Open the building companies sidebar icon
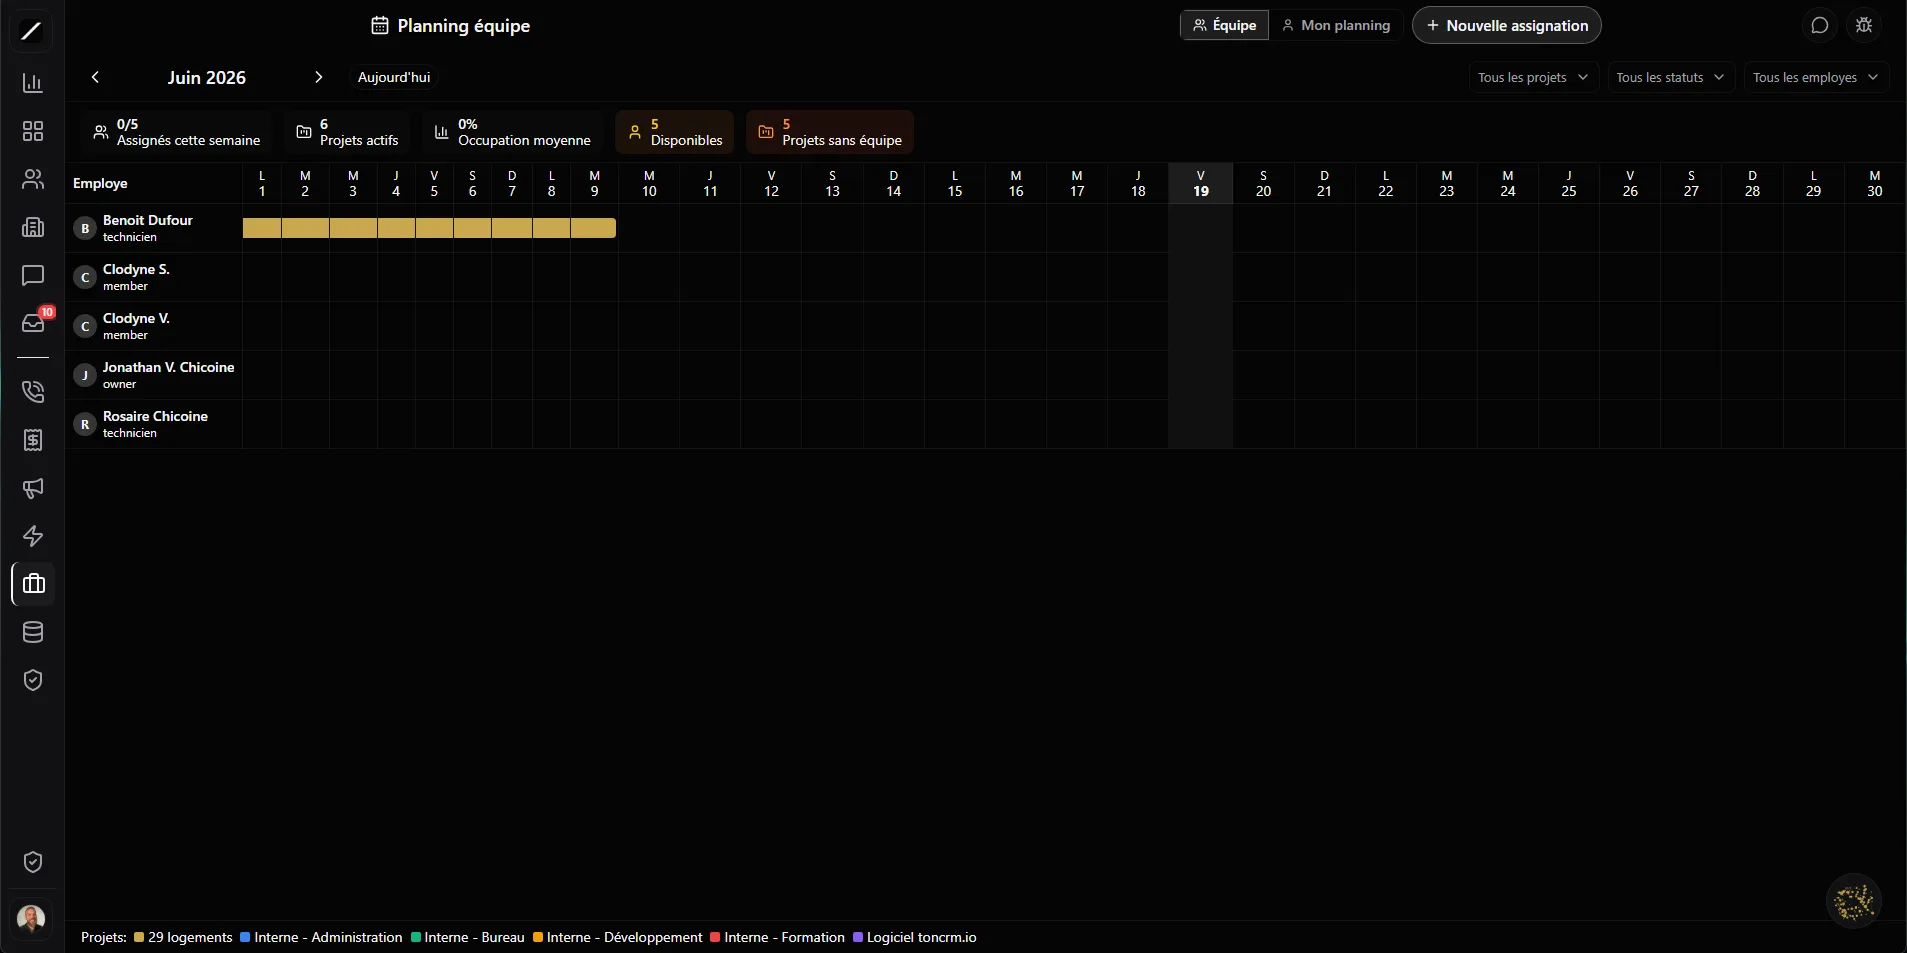The height and width of the screenshot is (953, 1907). [x=33, y=227]
